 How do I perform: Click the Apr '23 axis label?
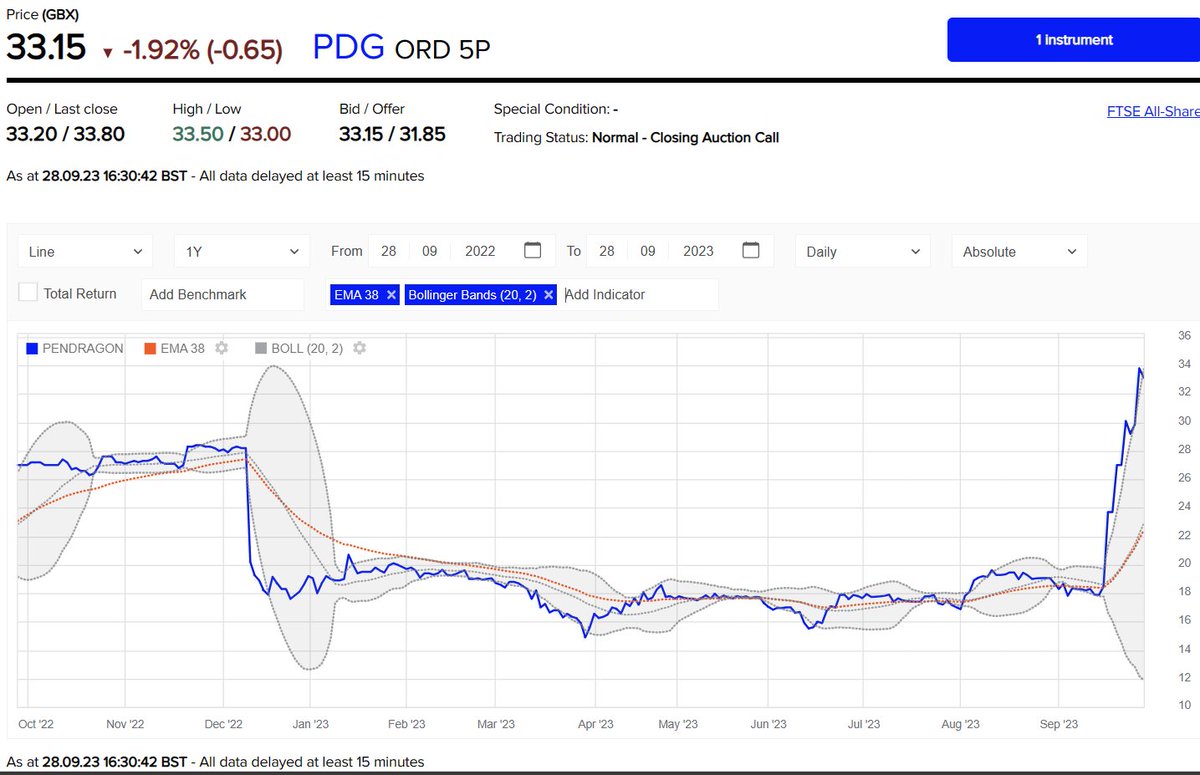pos(595,723)
